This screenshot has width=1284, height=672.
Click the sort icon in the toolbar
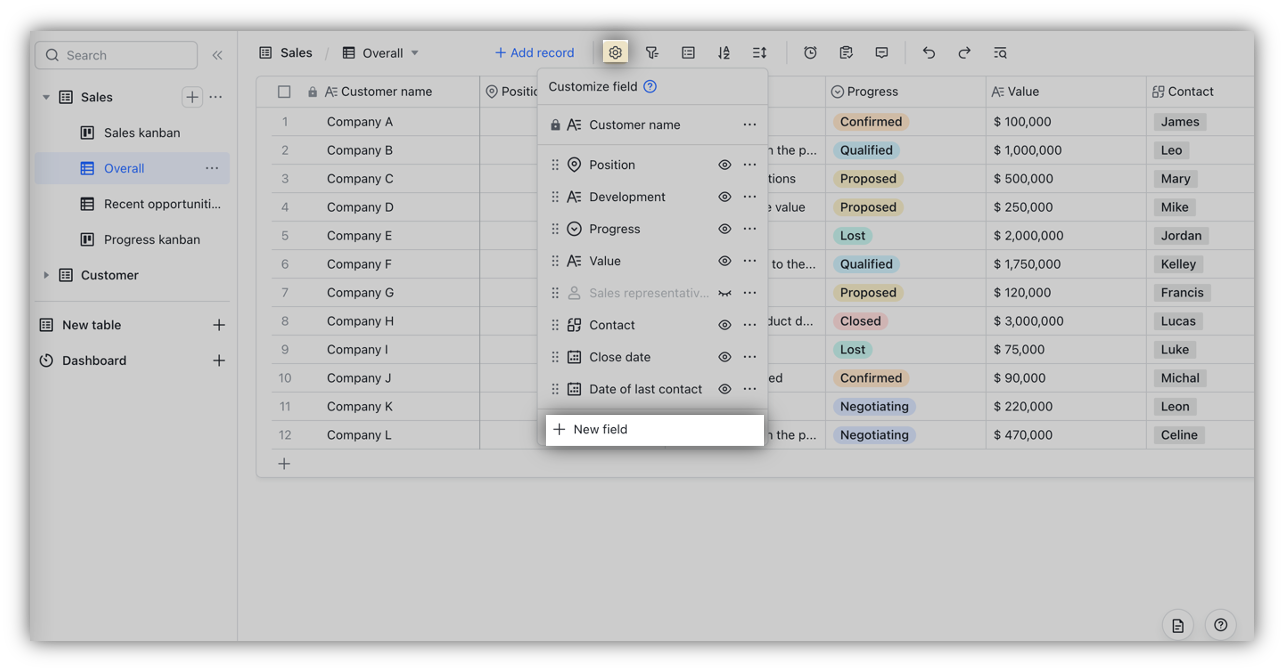pos(724,52)
